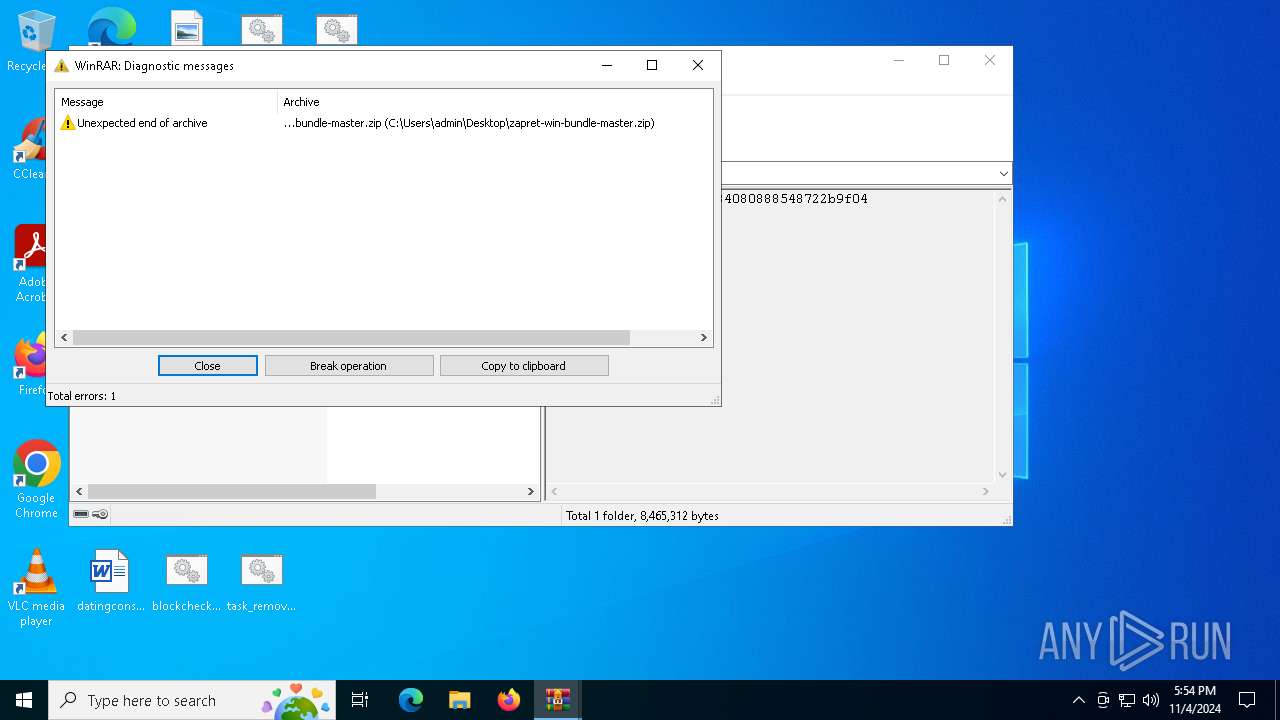The image size is (1280, 720).
Task: Open File Explorer from the taskbar
Action: point(459,700)
